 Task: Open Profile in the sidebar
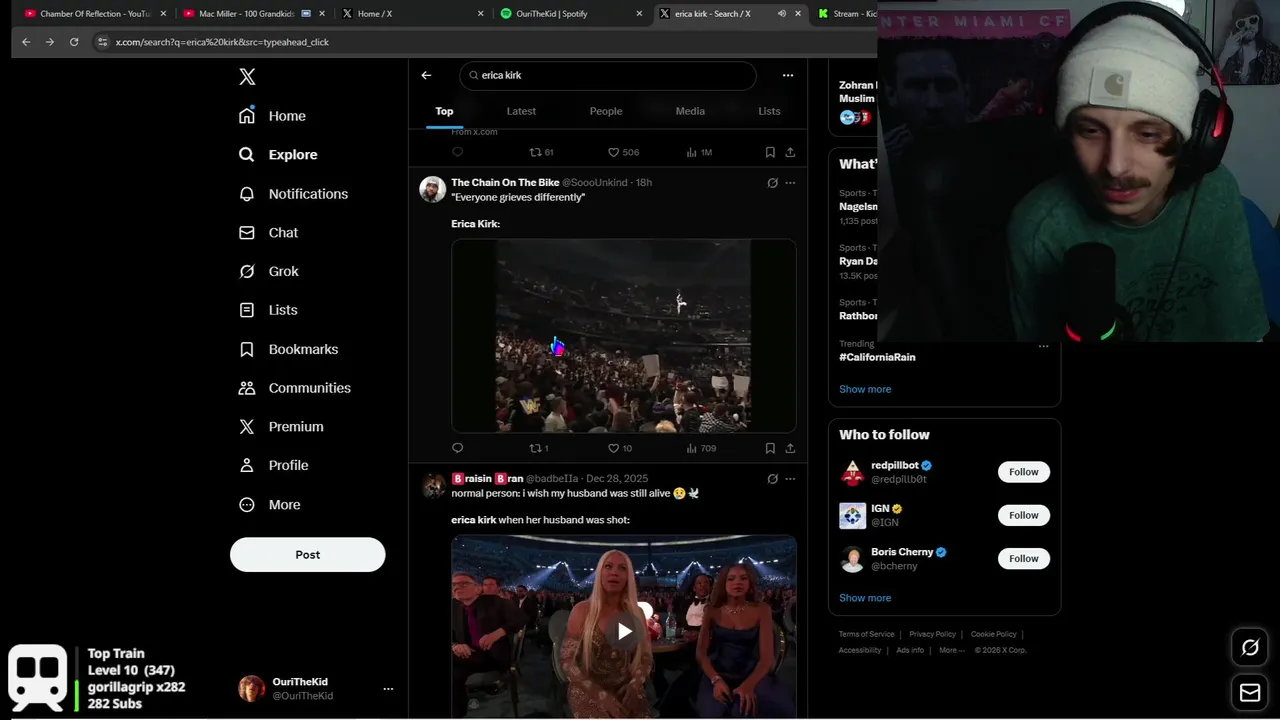[274, 465]
